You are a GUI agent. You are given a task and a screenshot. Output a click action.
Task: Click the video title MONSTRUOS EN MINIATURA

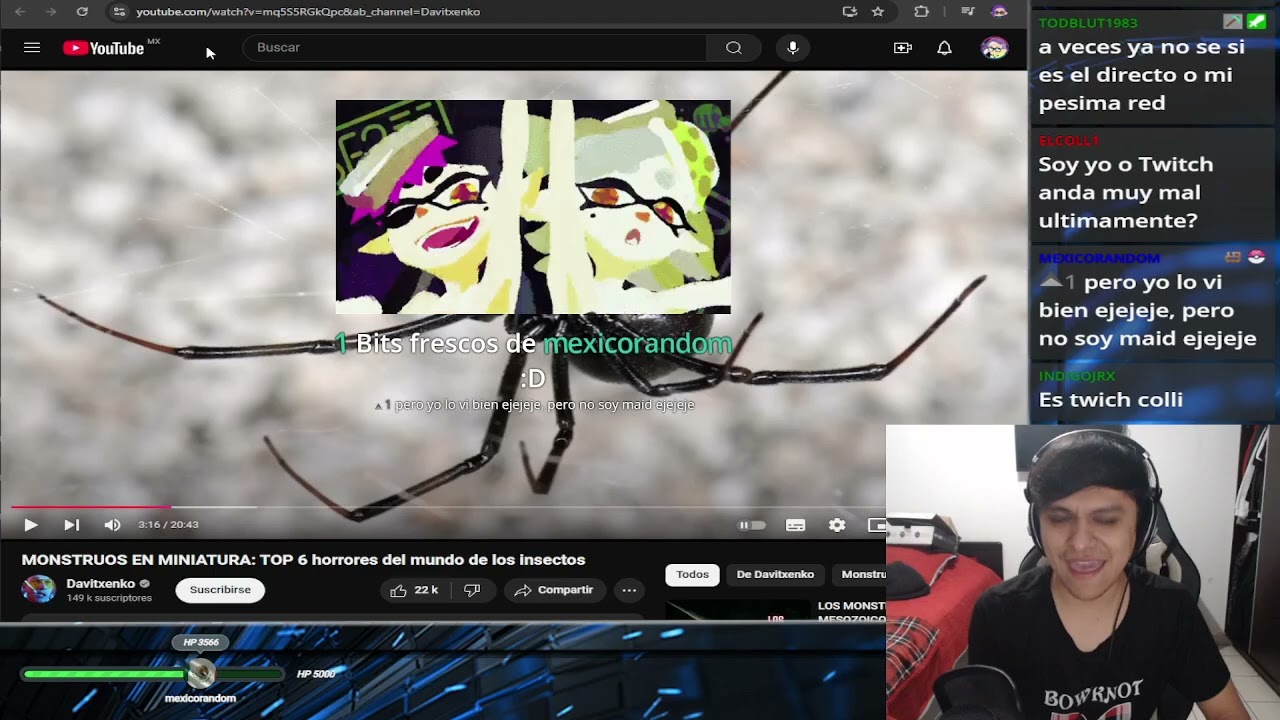(x=303, y=560)
